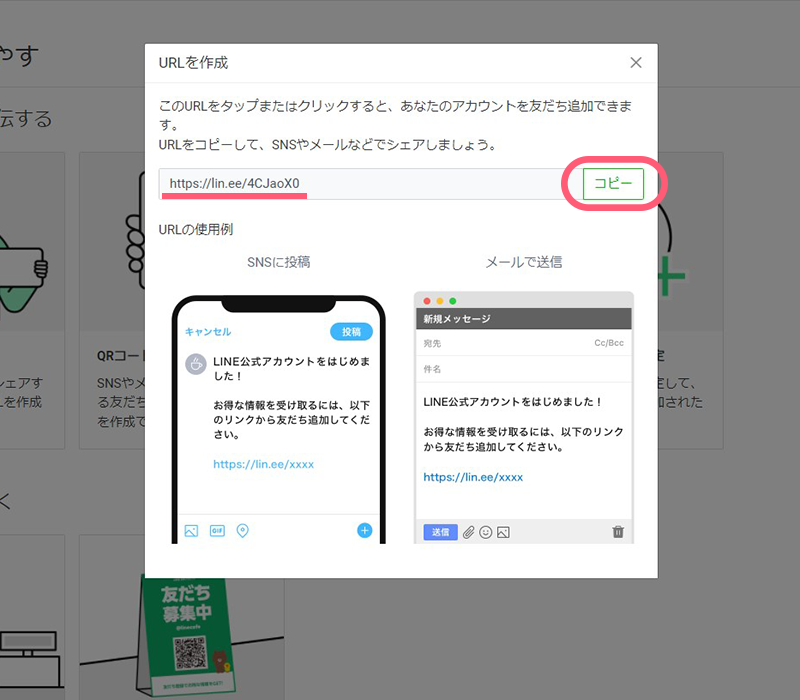Click the insert picture icon in mail mockup

click(503, 532)
